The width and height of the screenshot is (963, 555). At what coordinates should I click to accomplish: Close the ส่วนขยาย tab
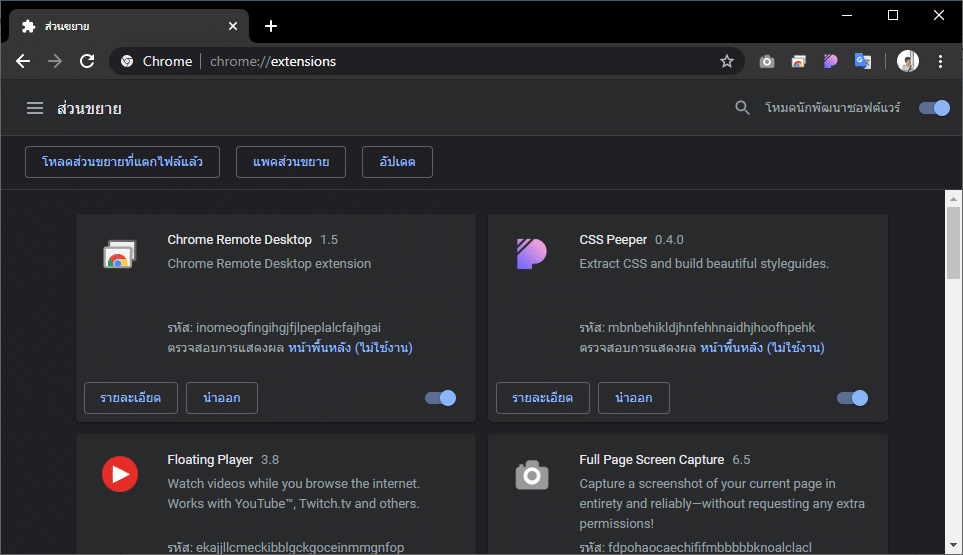coord(233,26)
